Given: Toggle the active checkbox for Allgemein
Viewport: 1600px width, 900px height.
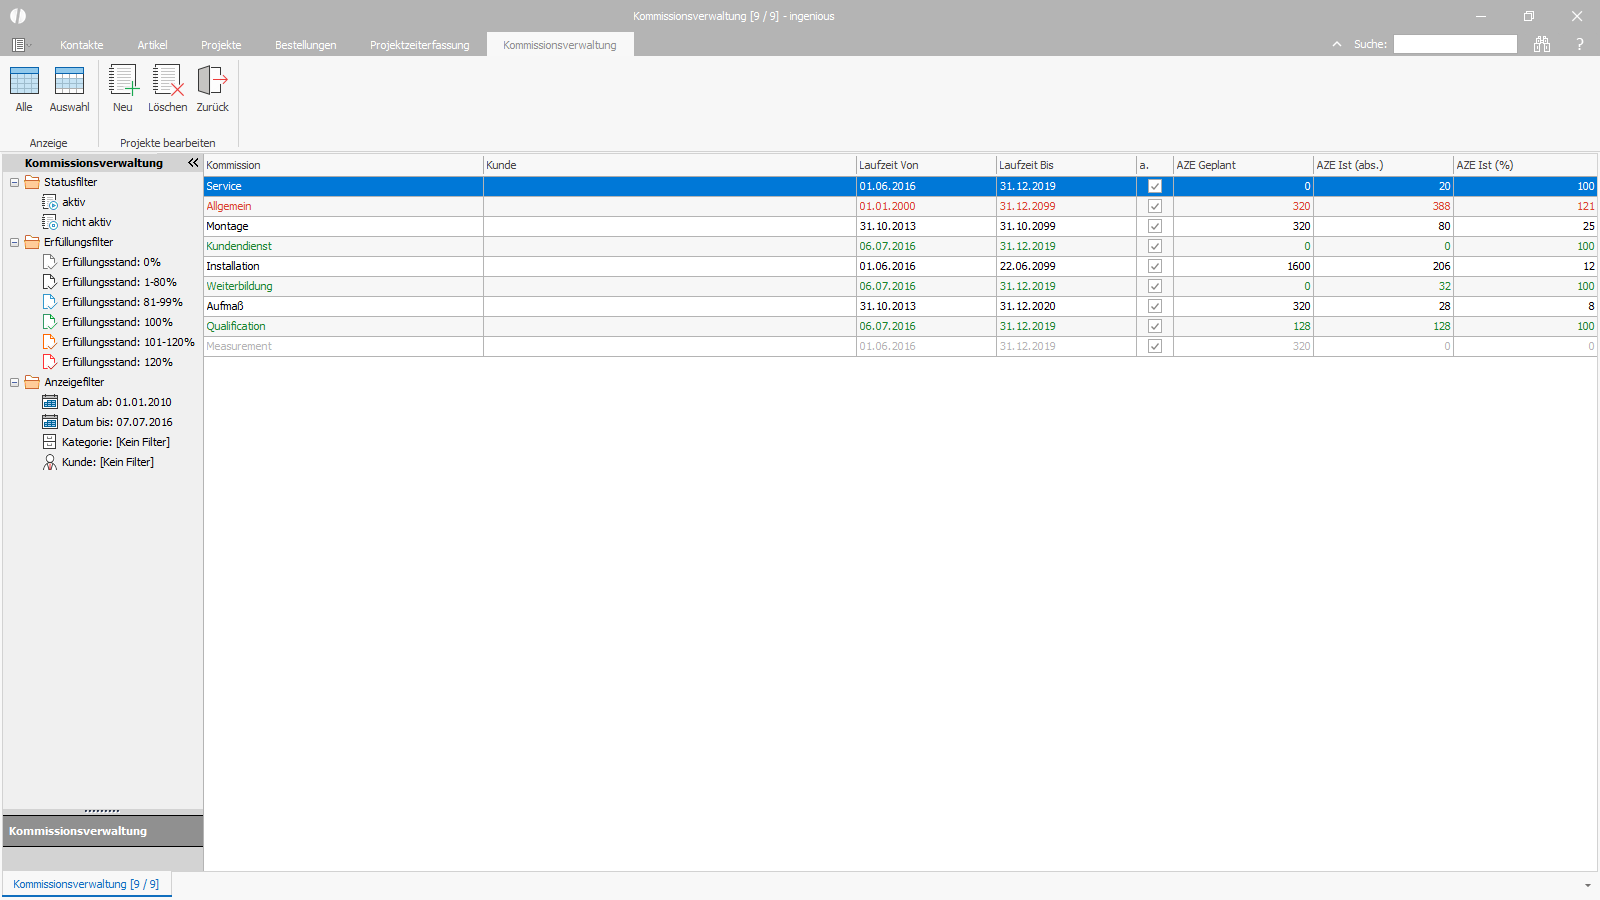Looking at the screenshot, I should tap(1155, 206).
